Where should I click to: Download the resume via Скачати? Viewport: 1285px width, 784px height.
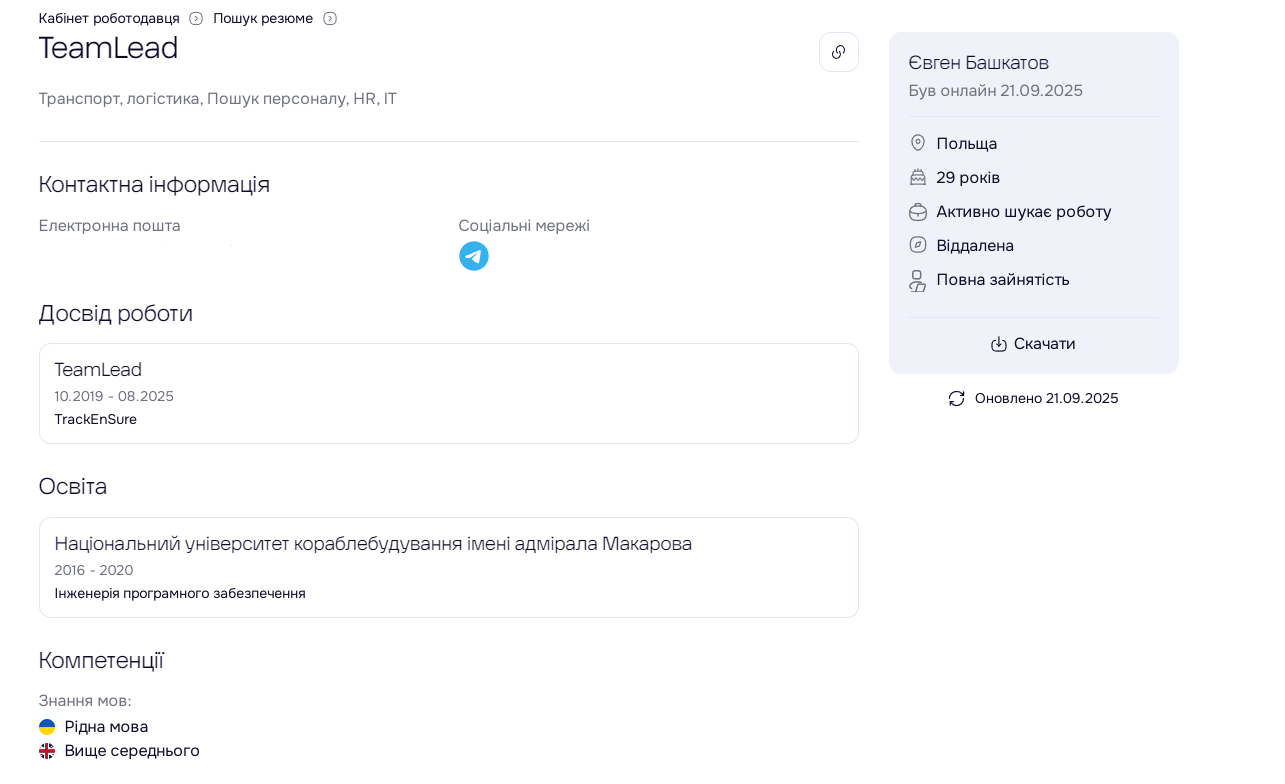click(x=1044, y=344)
